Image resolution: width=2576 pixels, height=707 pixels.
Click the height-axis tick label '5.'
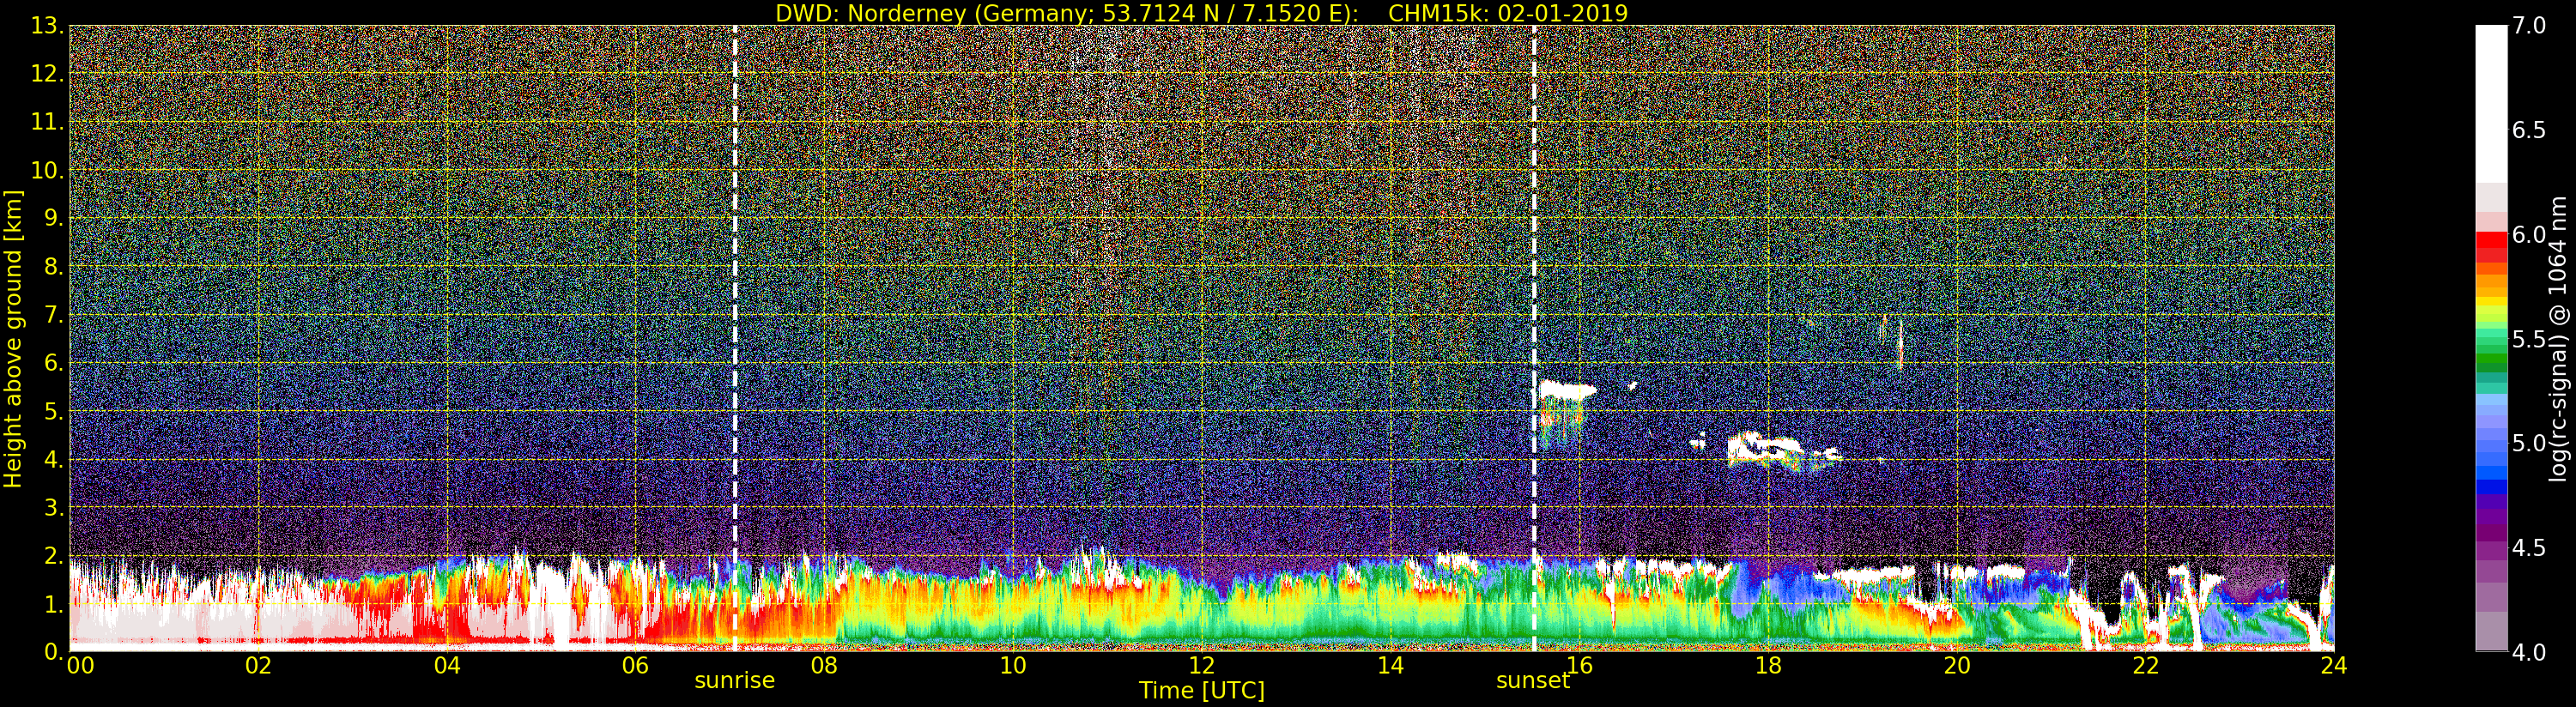54,411
